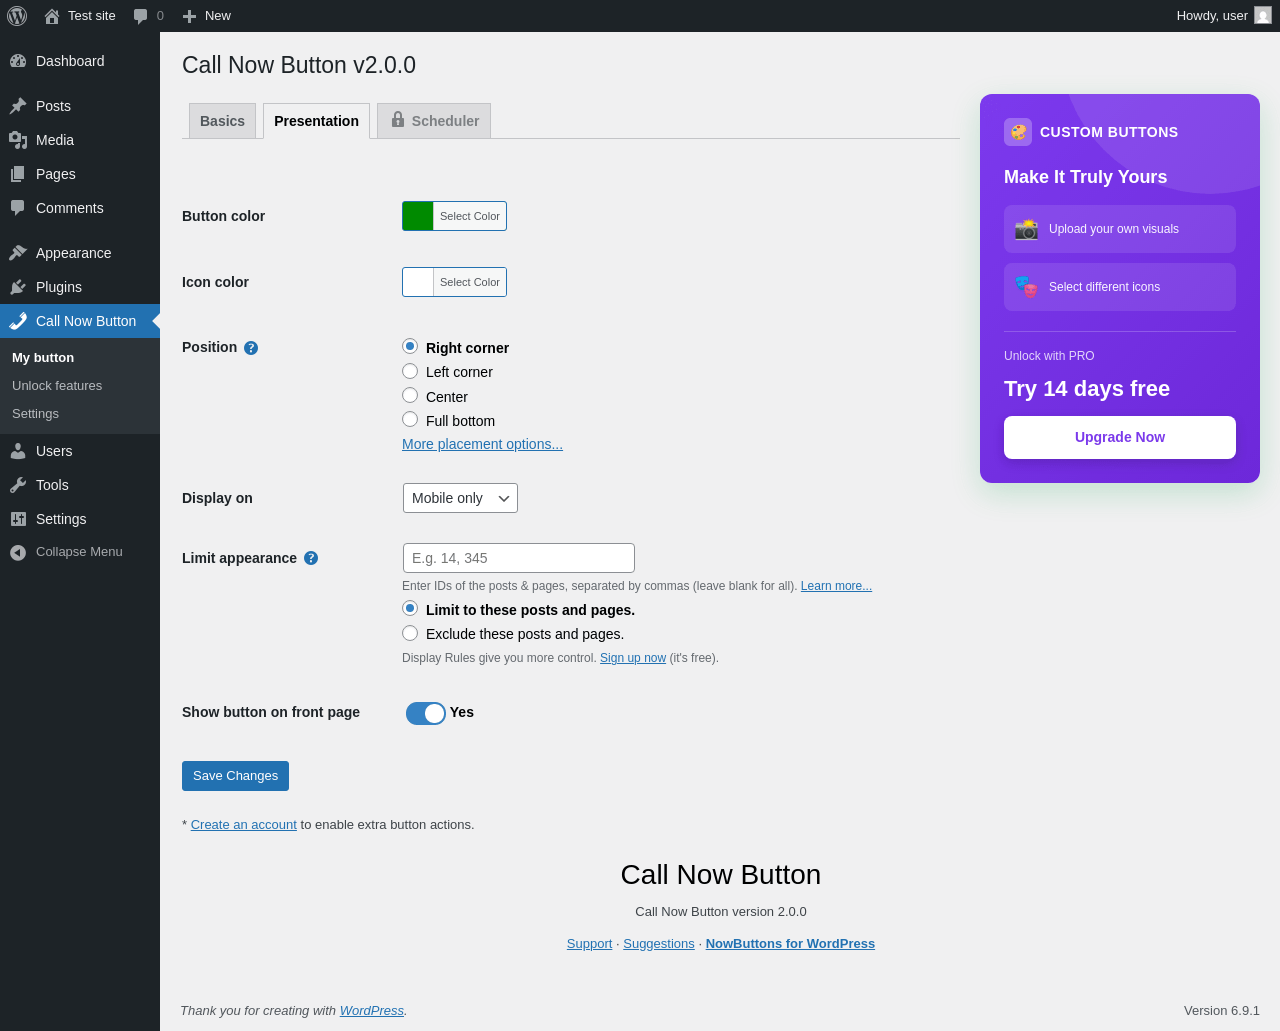Click the Media icon in sidebar
Screen dimensions: 1280x1031
tap(18, 140)
